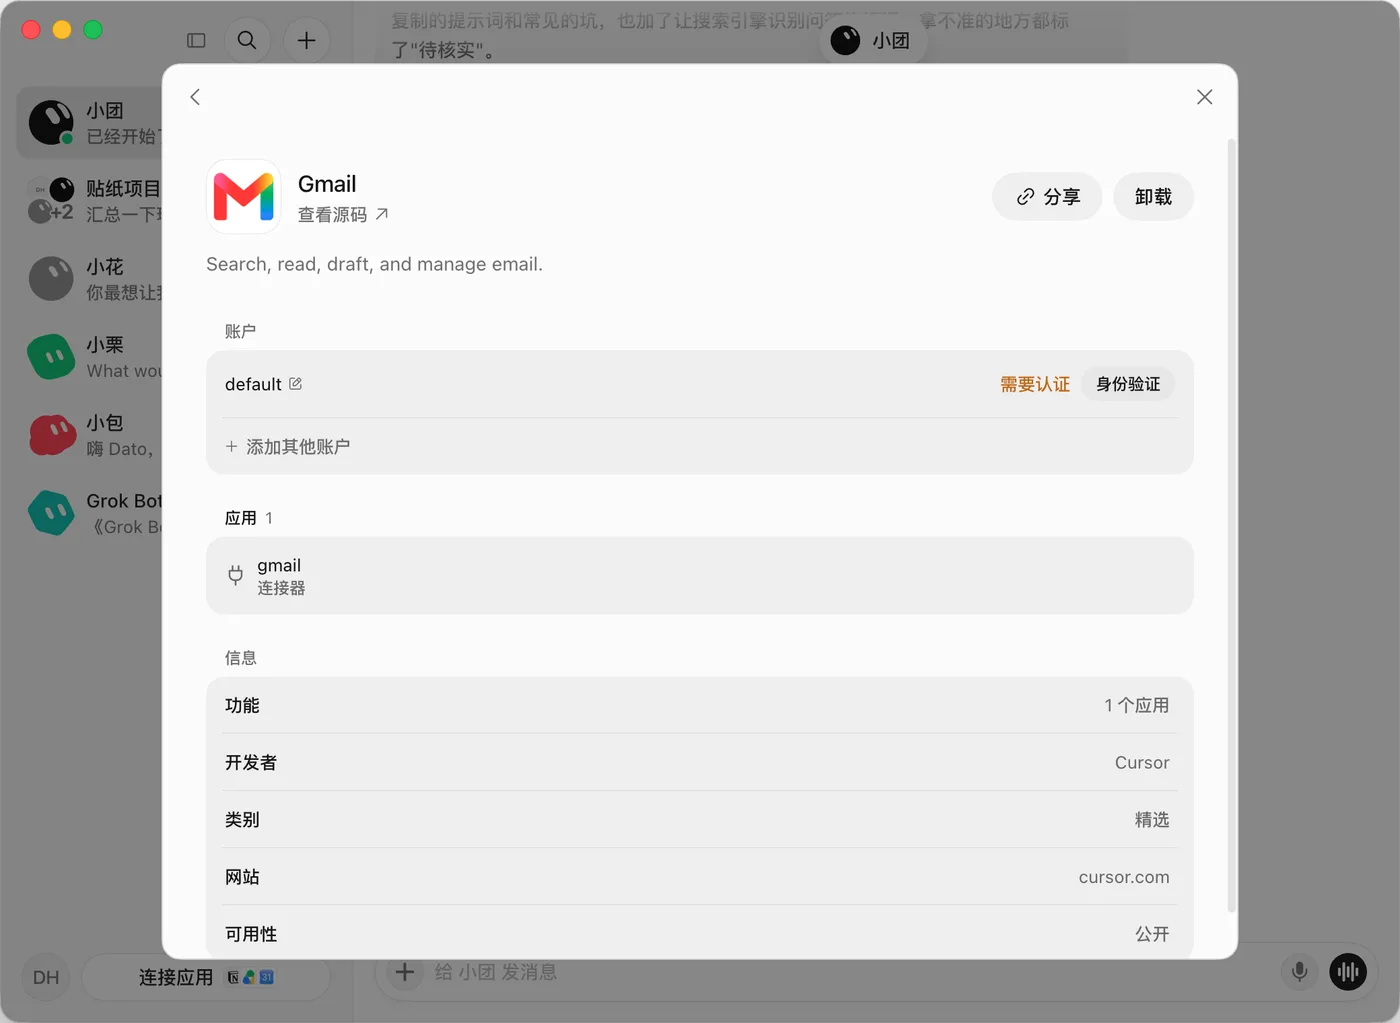Open the gmail 连接器 app row
The image size is (1400, 1023).
tap(699, 576)
